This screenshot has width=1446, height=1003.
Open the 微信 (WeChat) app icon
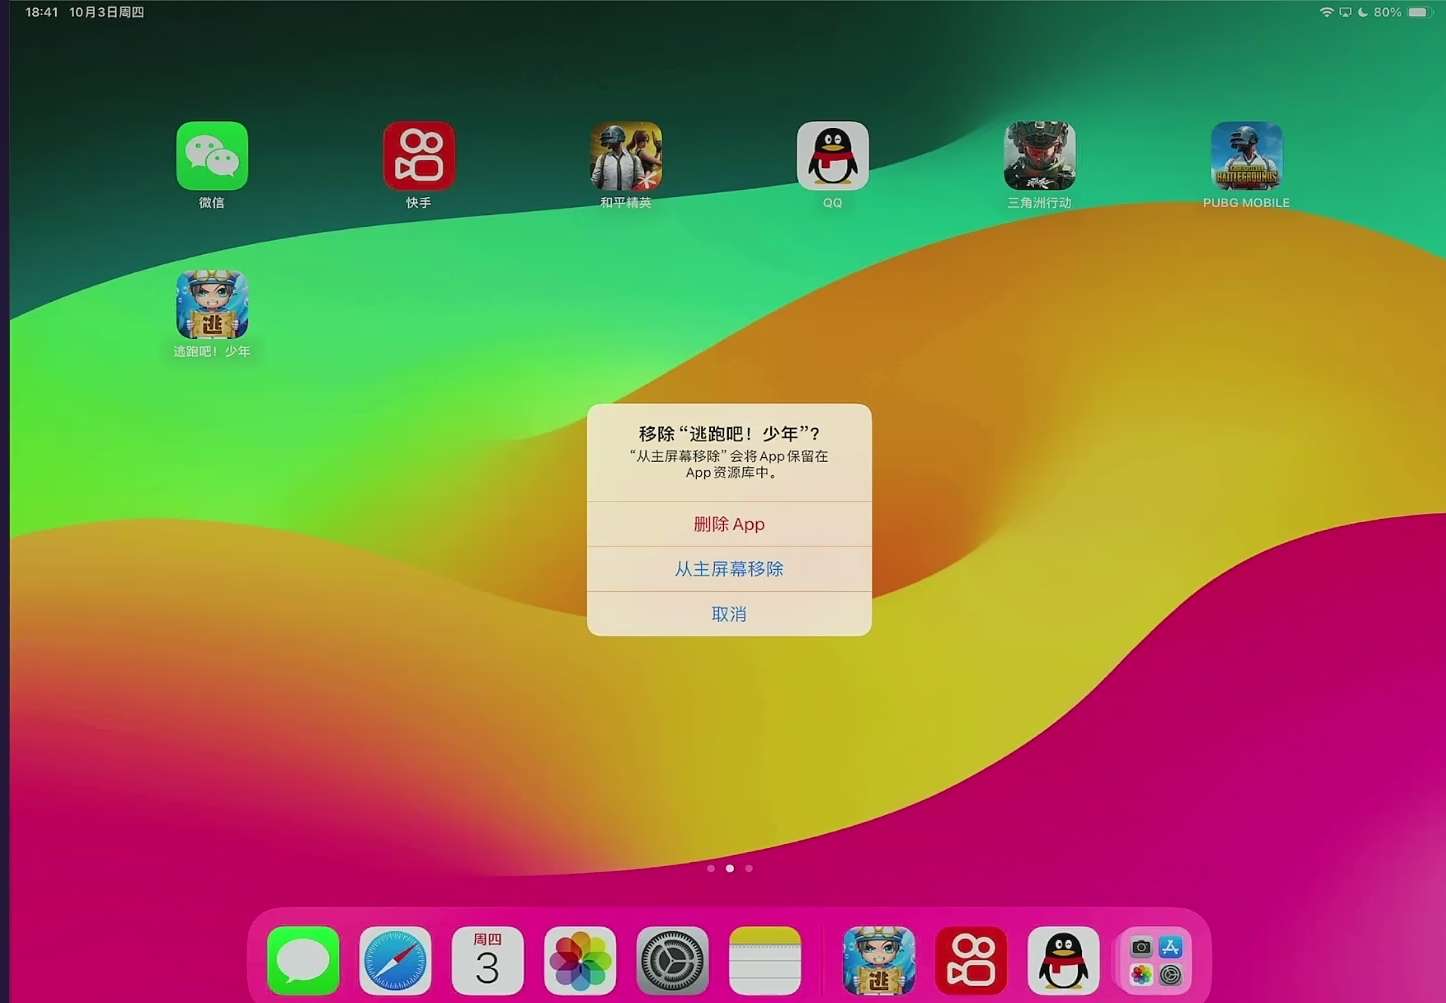point(212,156)
